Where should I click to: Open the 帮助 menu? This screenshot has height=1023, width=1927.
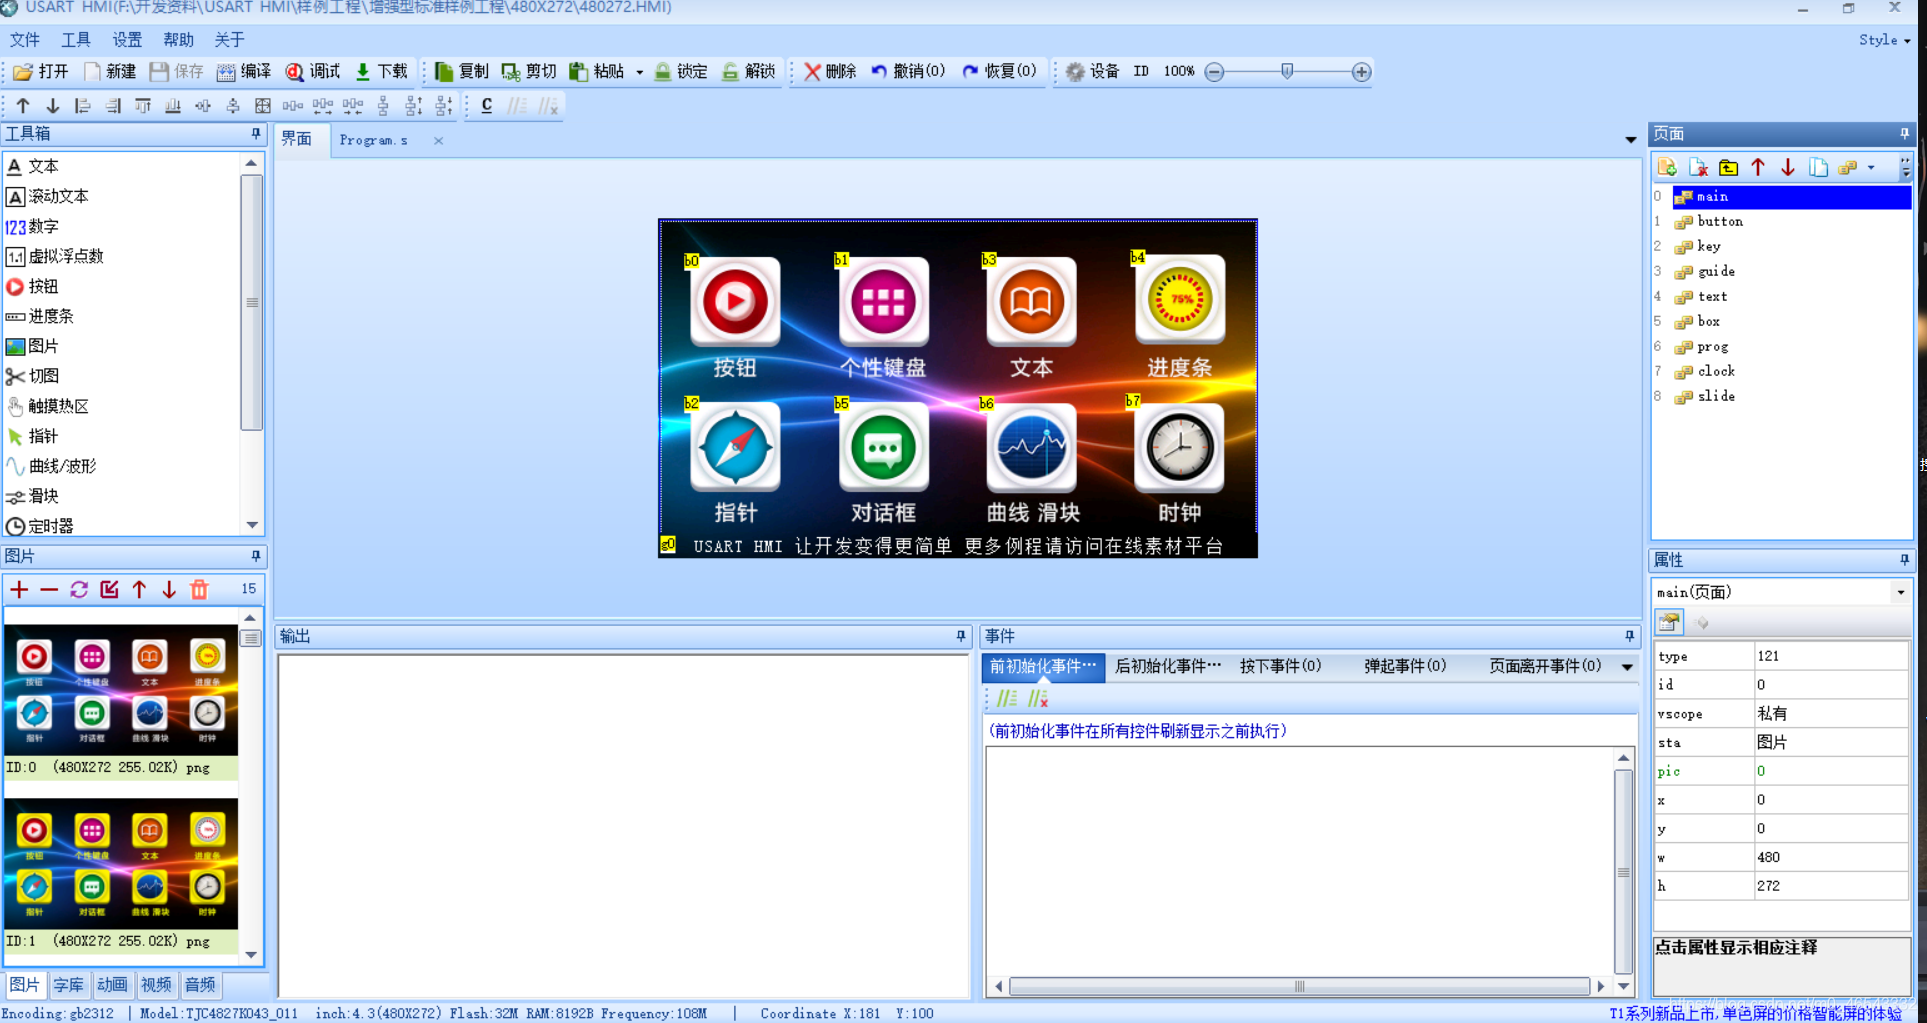pyautogui.click(x=178, y=40)
